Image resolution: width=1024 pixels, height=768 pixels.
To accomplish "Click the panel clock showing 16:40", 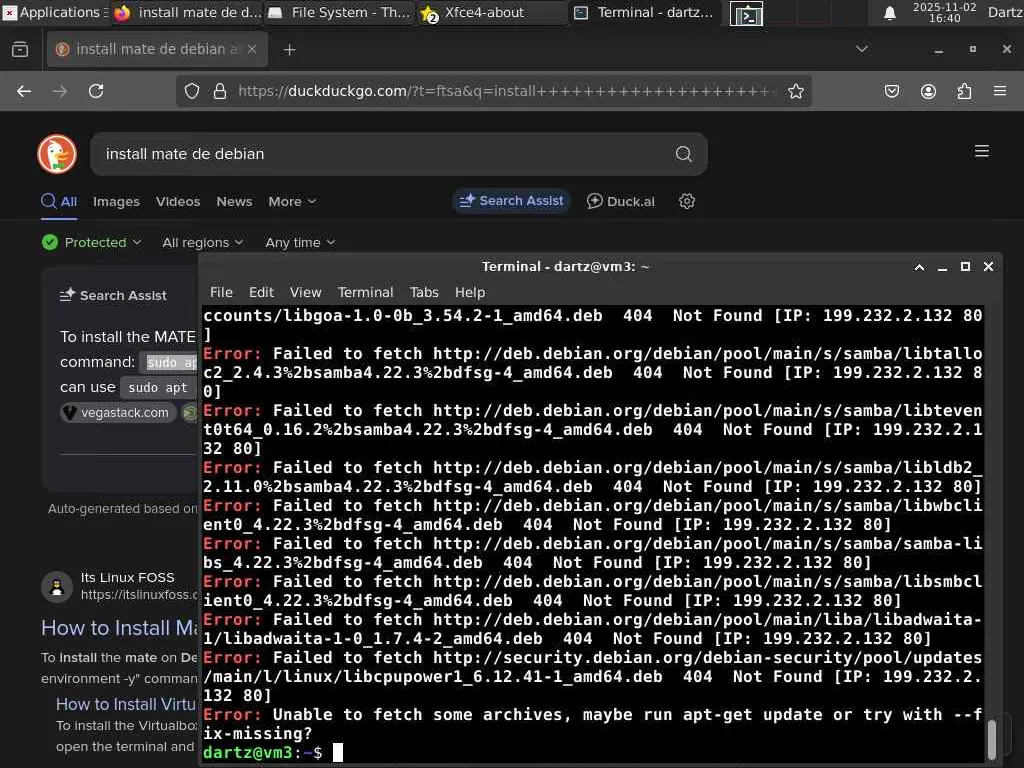I will 944,12.
